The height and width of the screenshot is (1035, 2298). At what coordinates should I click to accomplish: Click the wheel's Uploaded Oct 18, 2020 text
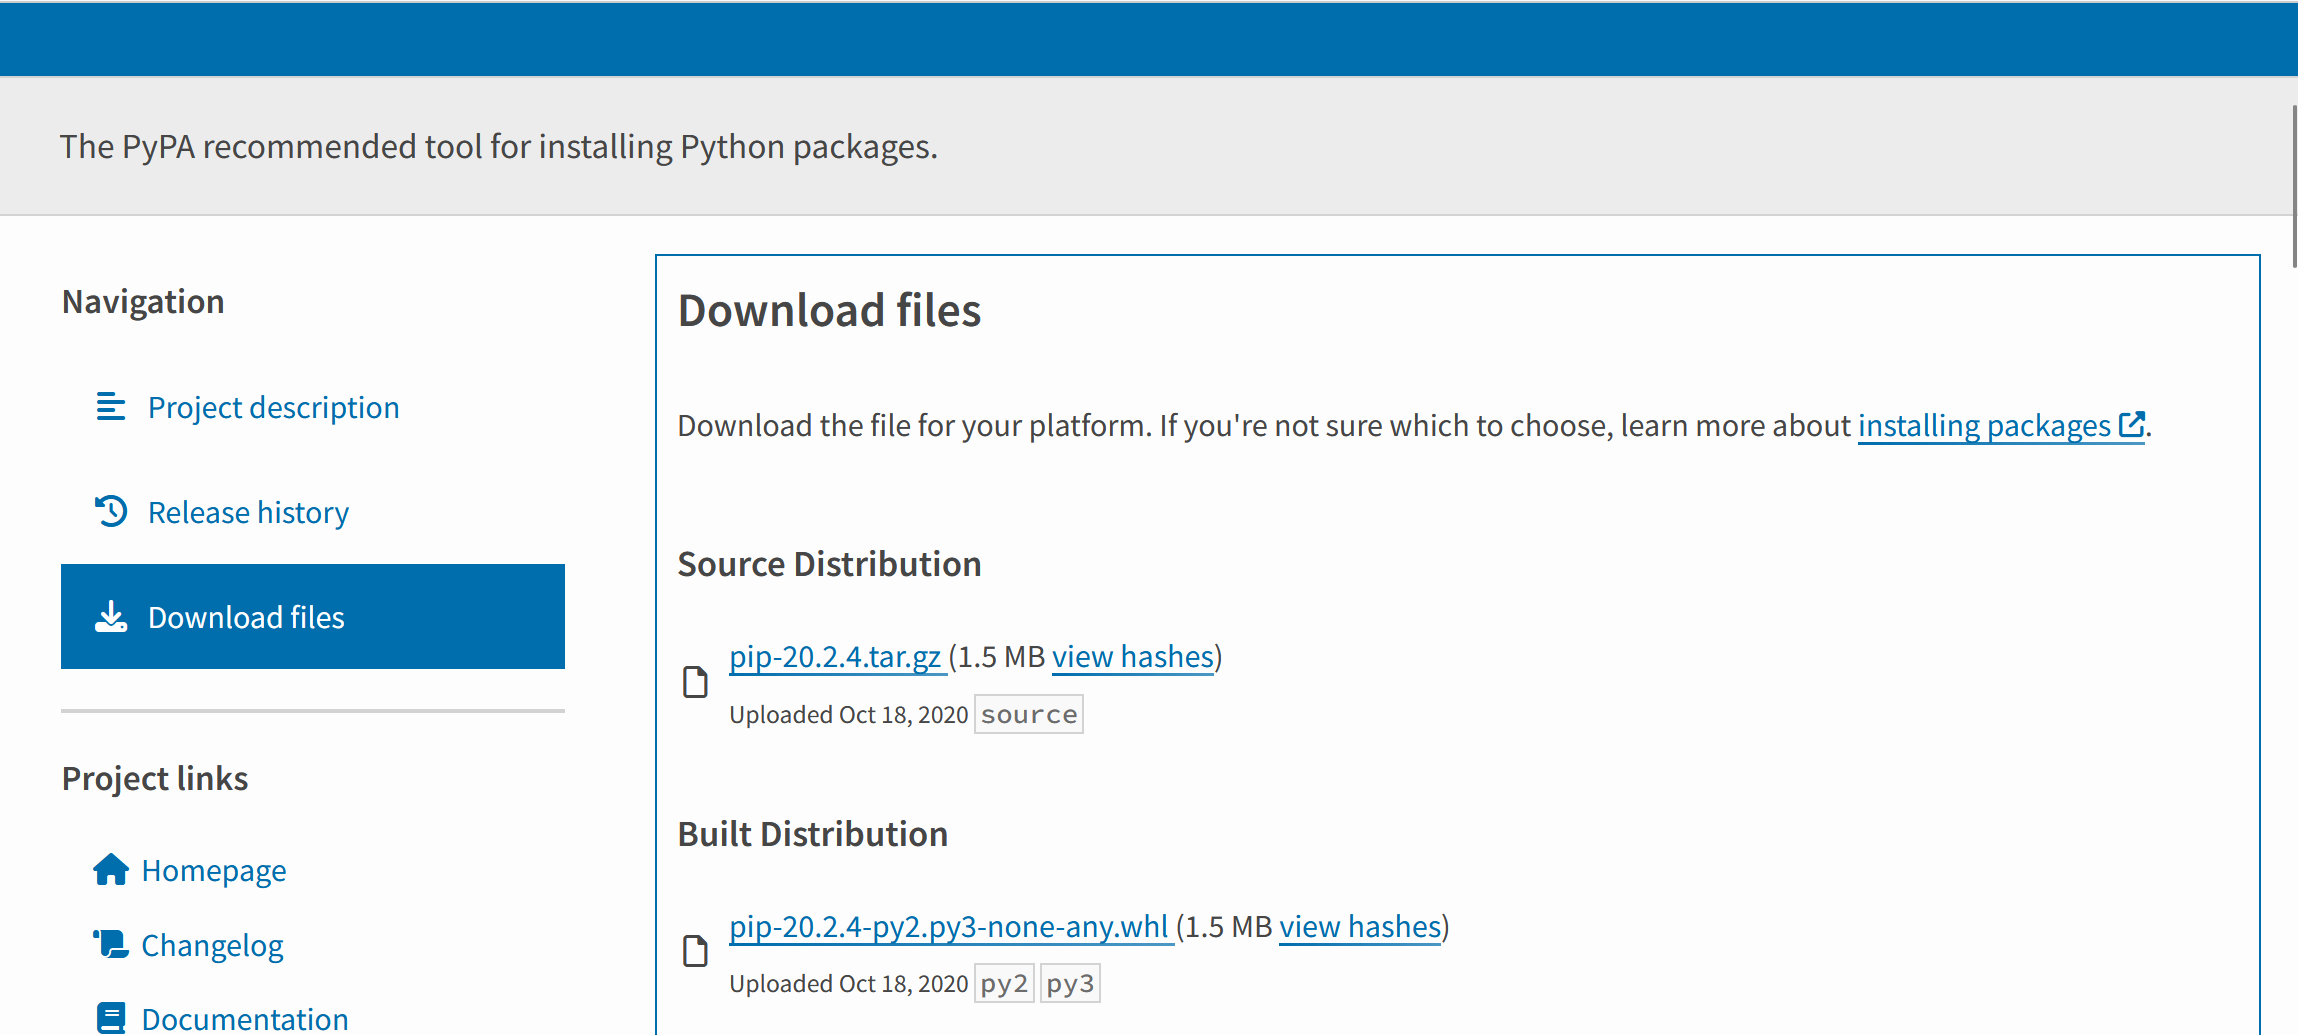coord(848,984)
